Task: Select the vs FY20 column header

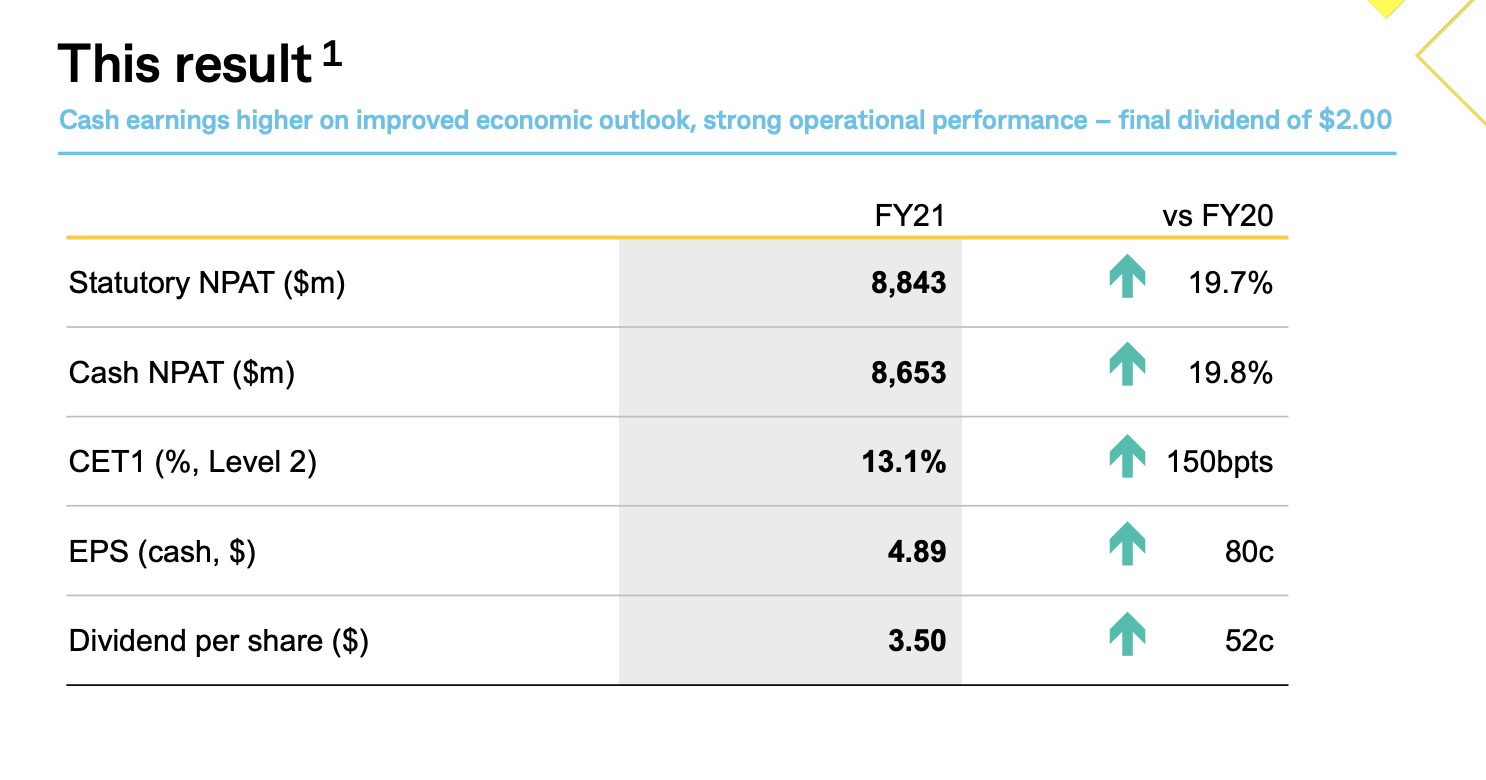Action: [x=1218, y=215]
